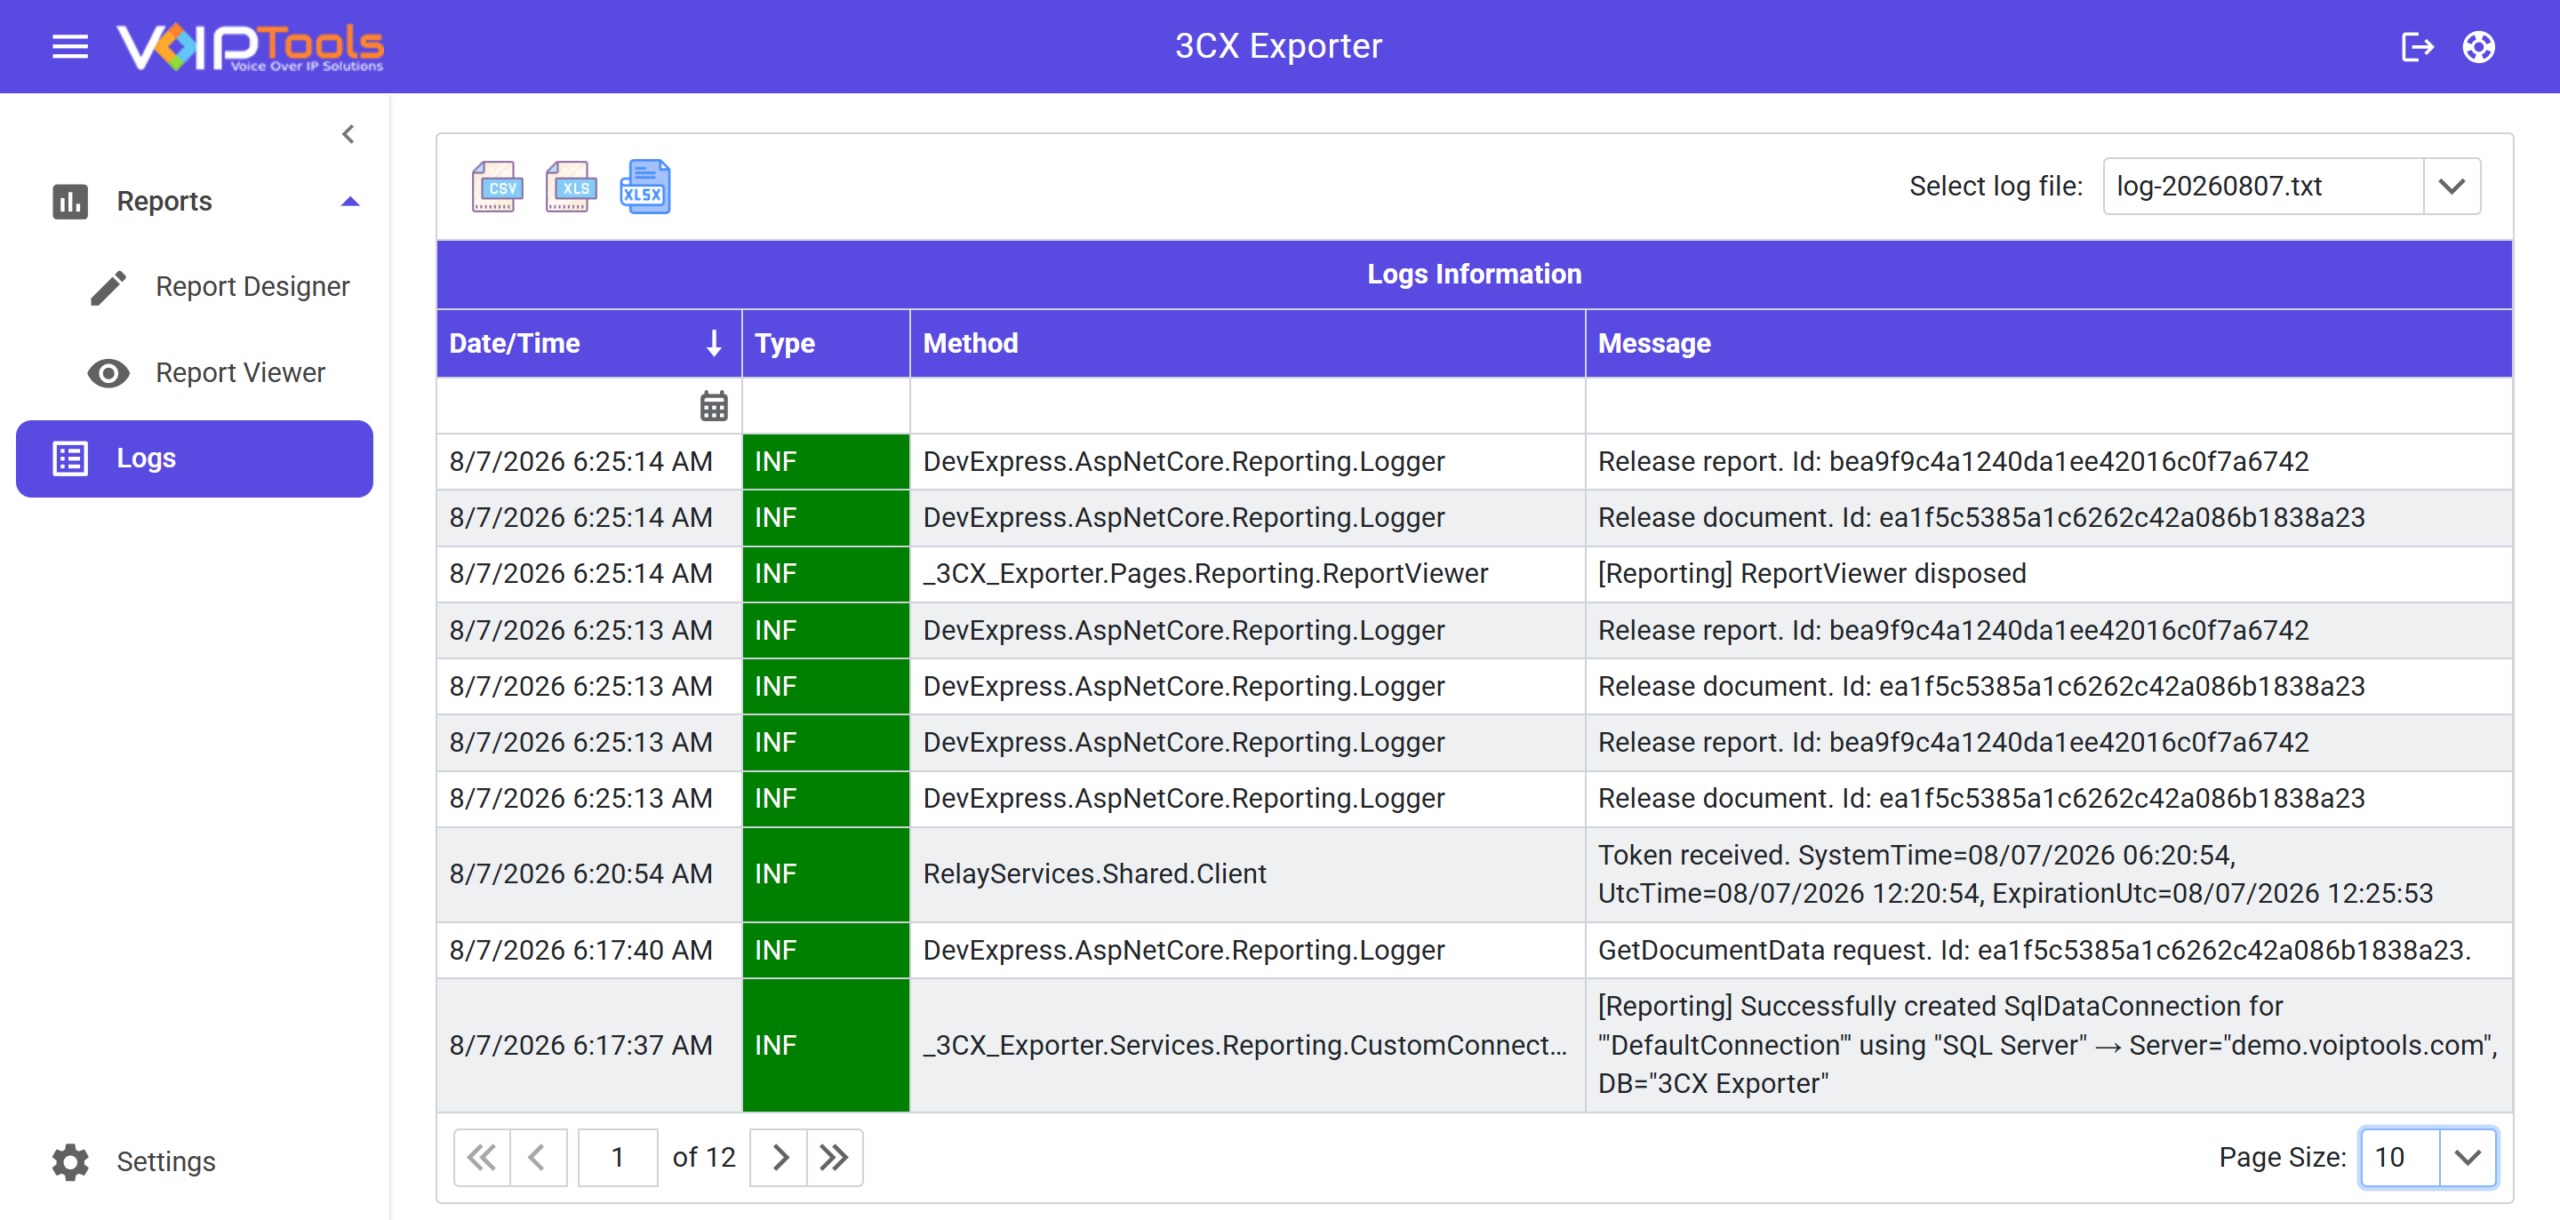Screen dimensions: 2560x1220
Task: Click the Date/Time sort descending arrow
Action: click(x=714, y=343)
